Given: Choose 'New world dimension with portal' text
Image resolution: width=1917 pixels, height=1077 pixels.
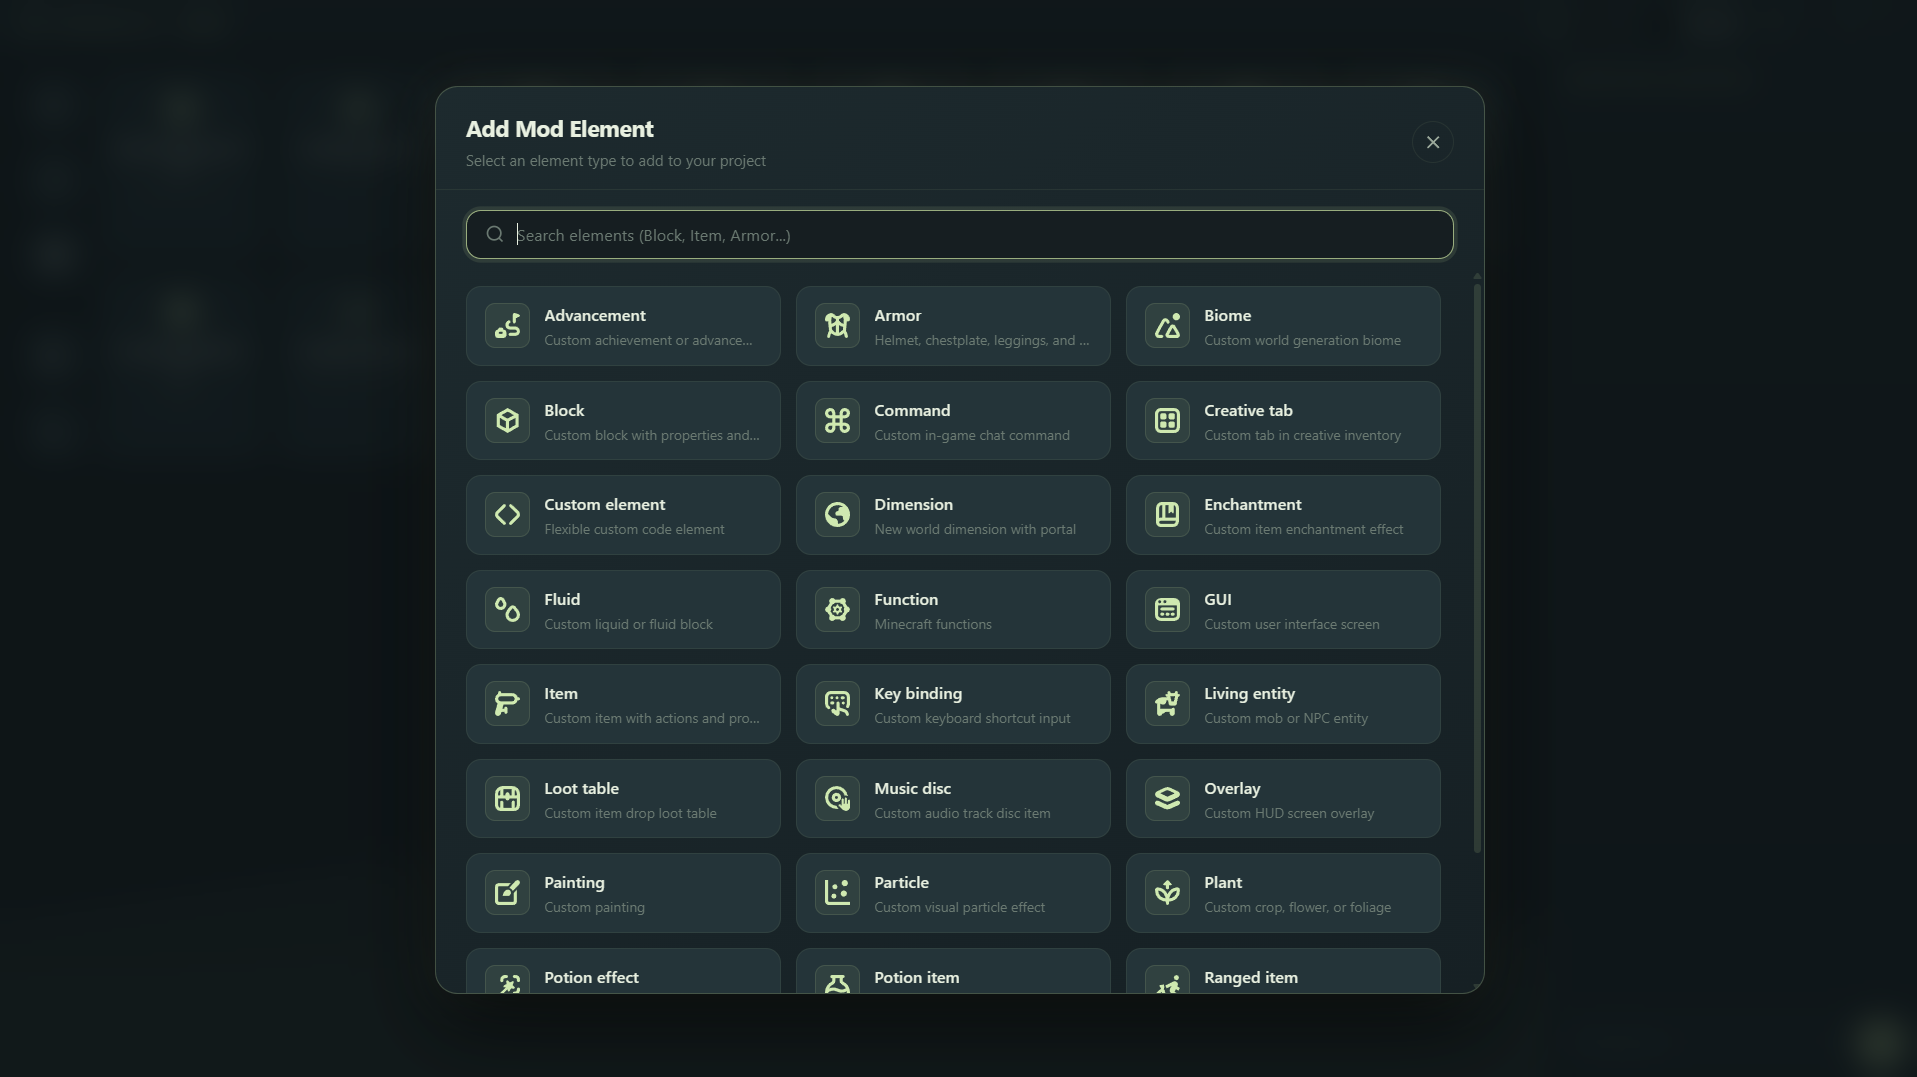Looking at the screenshot, I should tap(974, 530).
